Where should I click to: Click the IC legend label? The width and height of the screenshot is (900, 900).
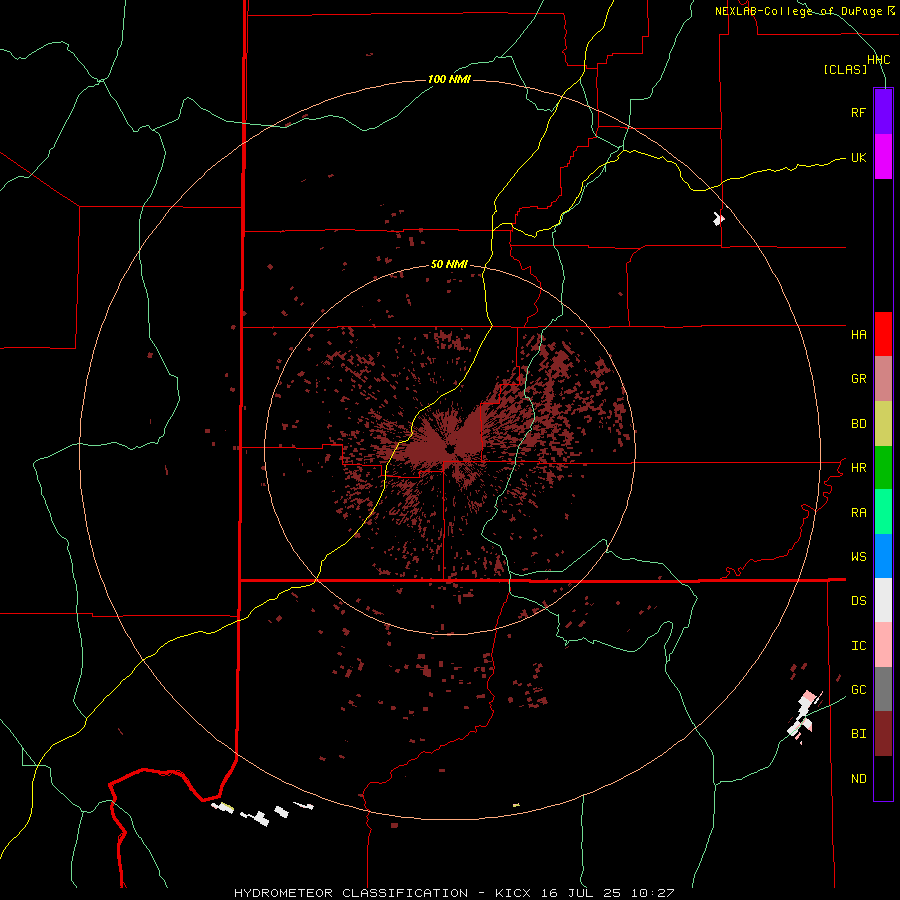858,645
